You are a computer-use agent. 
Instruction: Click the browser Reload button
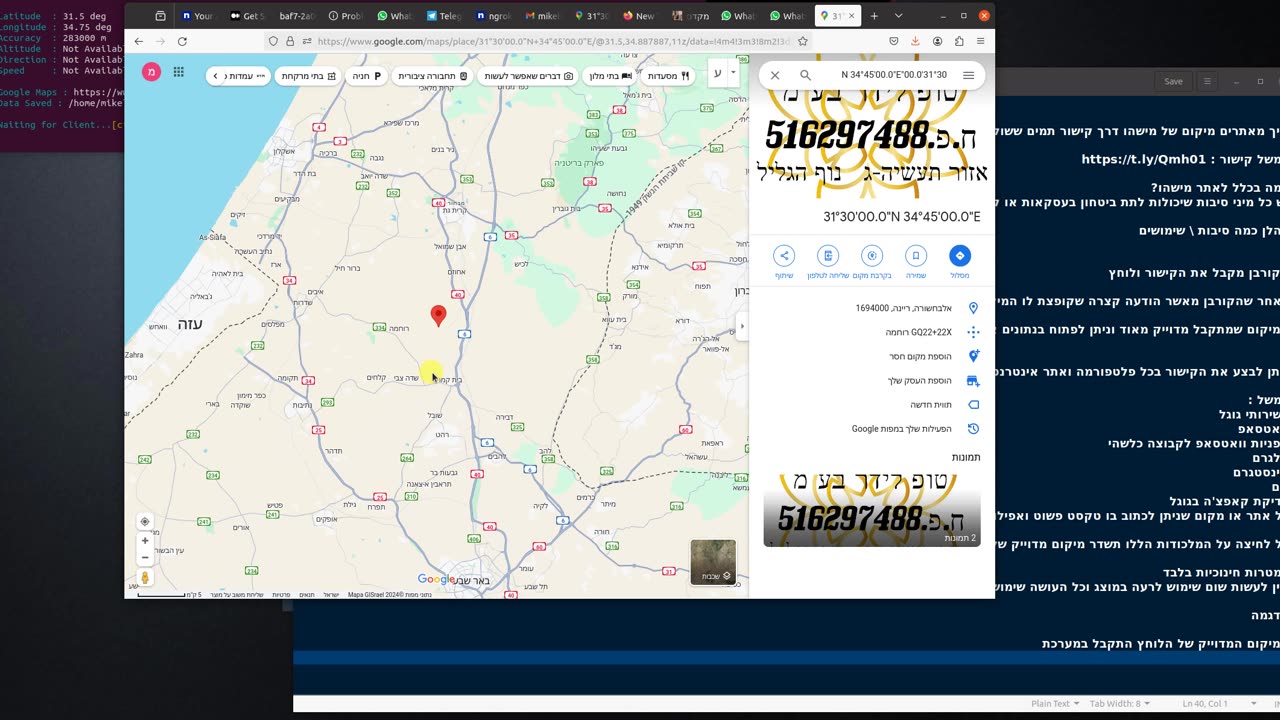pyautogui.click(x=182, y=41)
